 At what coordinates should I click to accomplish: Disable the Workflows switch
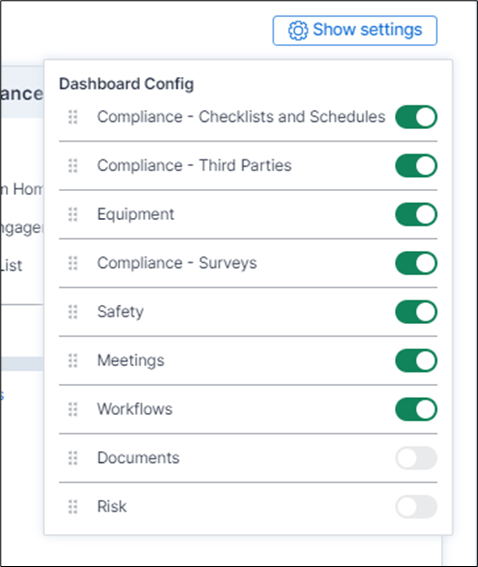click(416, 409)
